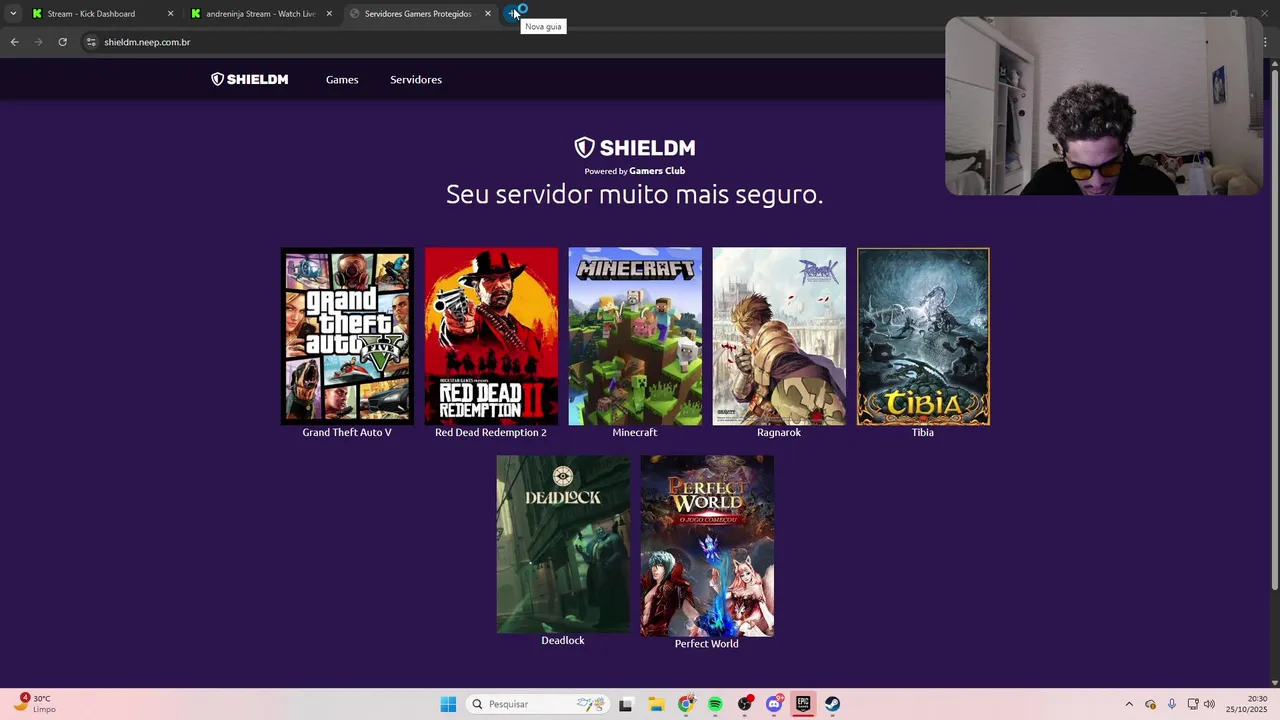Click the 'Powered by Gamers Club' text
This screenshot has height=720, width=1280.
[x=635, y=171]
